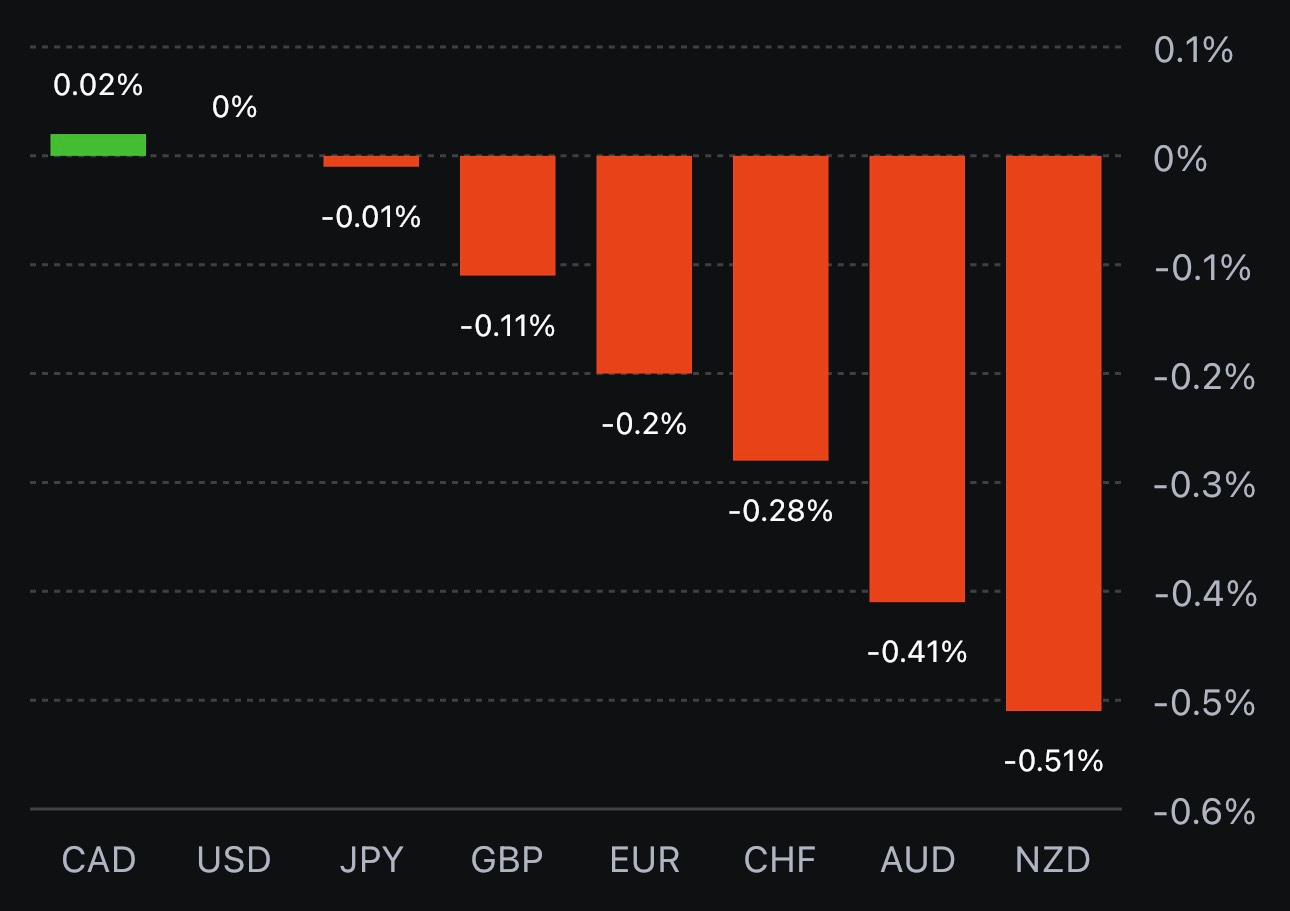Click the AUD axis label

pos(917,860)
